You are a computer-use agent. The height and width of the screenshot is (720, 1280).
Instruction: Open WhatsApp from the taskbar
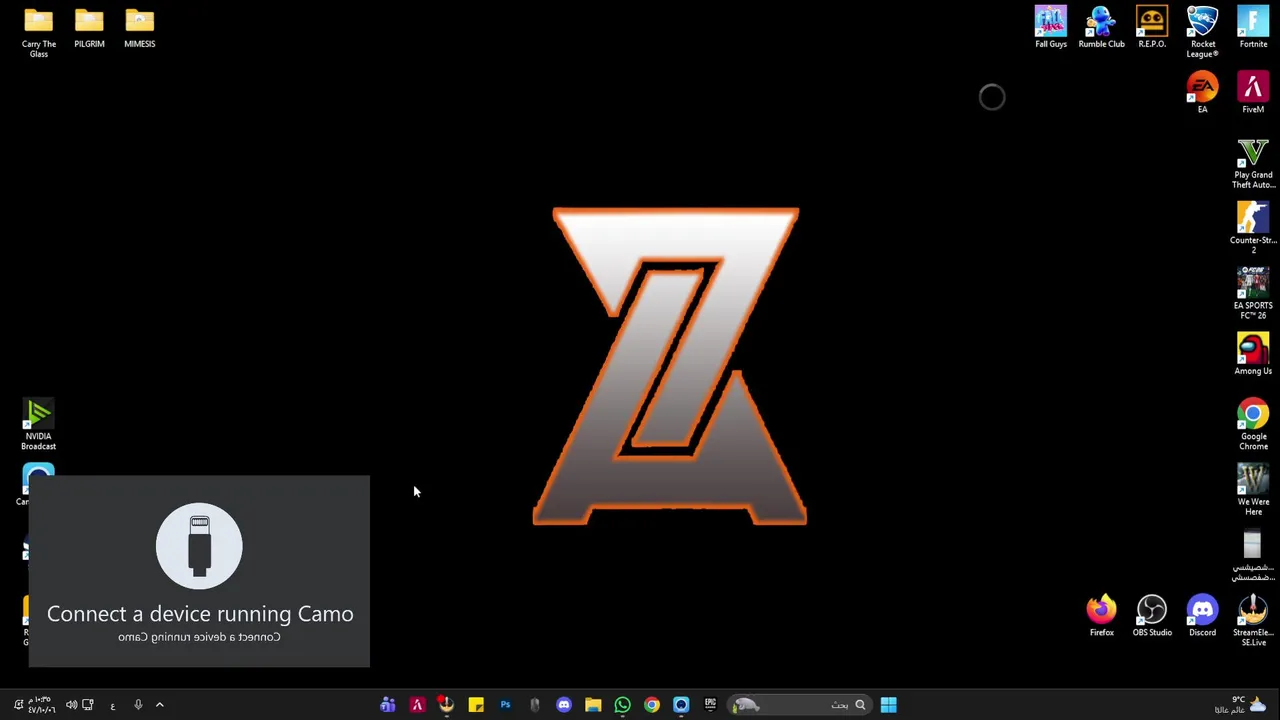click(x=622, y=705)
